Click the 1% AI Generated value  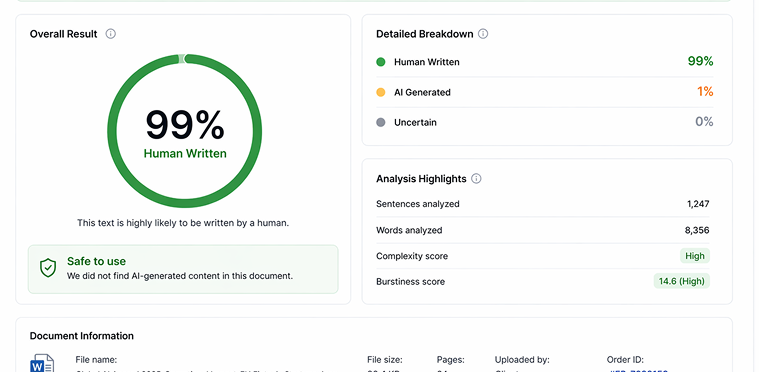pyautogui.click(x=705, y=91)
